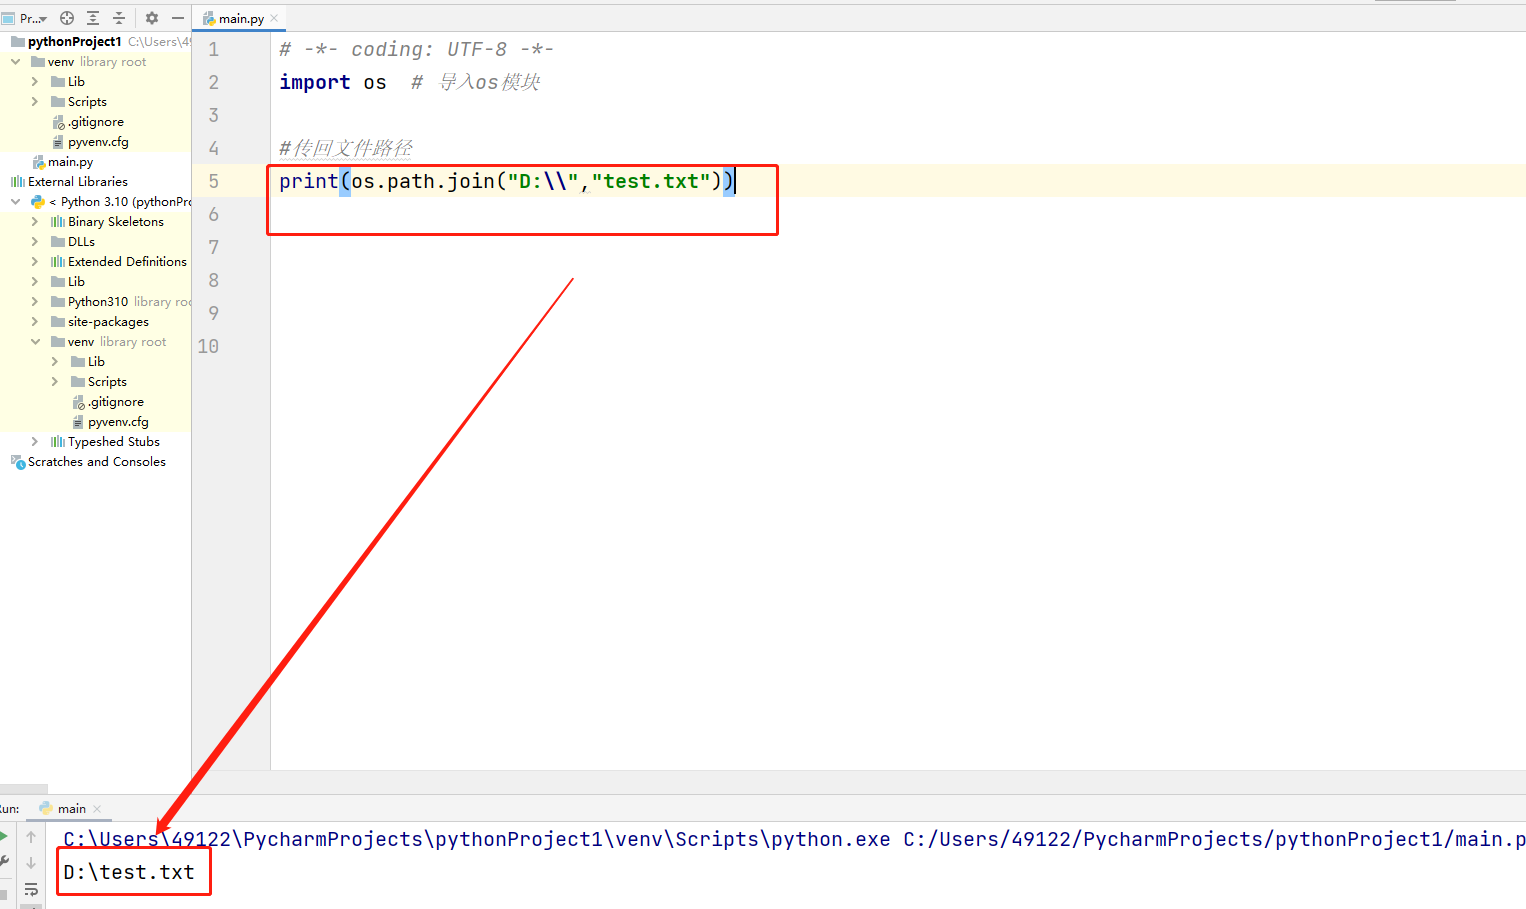This screenshot has height=909, width=1526.
Task: Click the wrench icon in Run toolbar
Action: 4,862
